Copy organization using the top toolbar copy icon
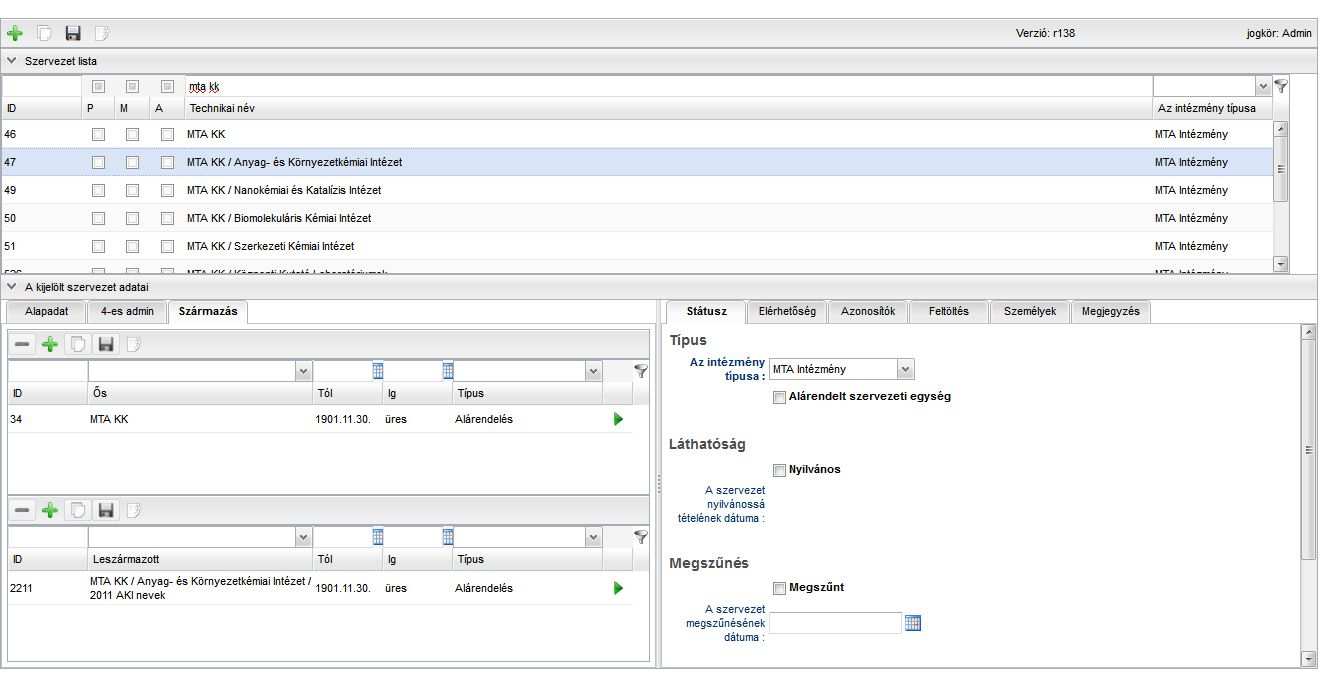1331x678 pixels. [x=44, y=33]
